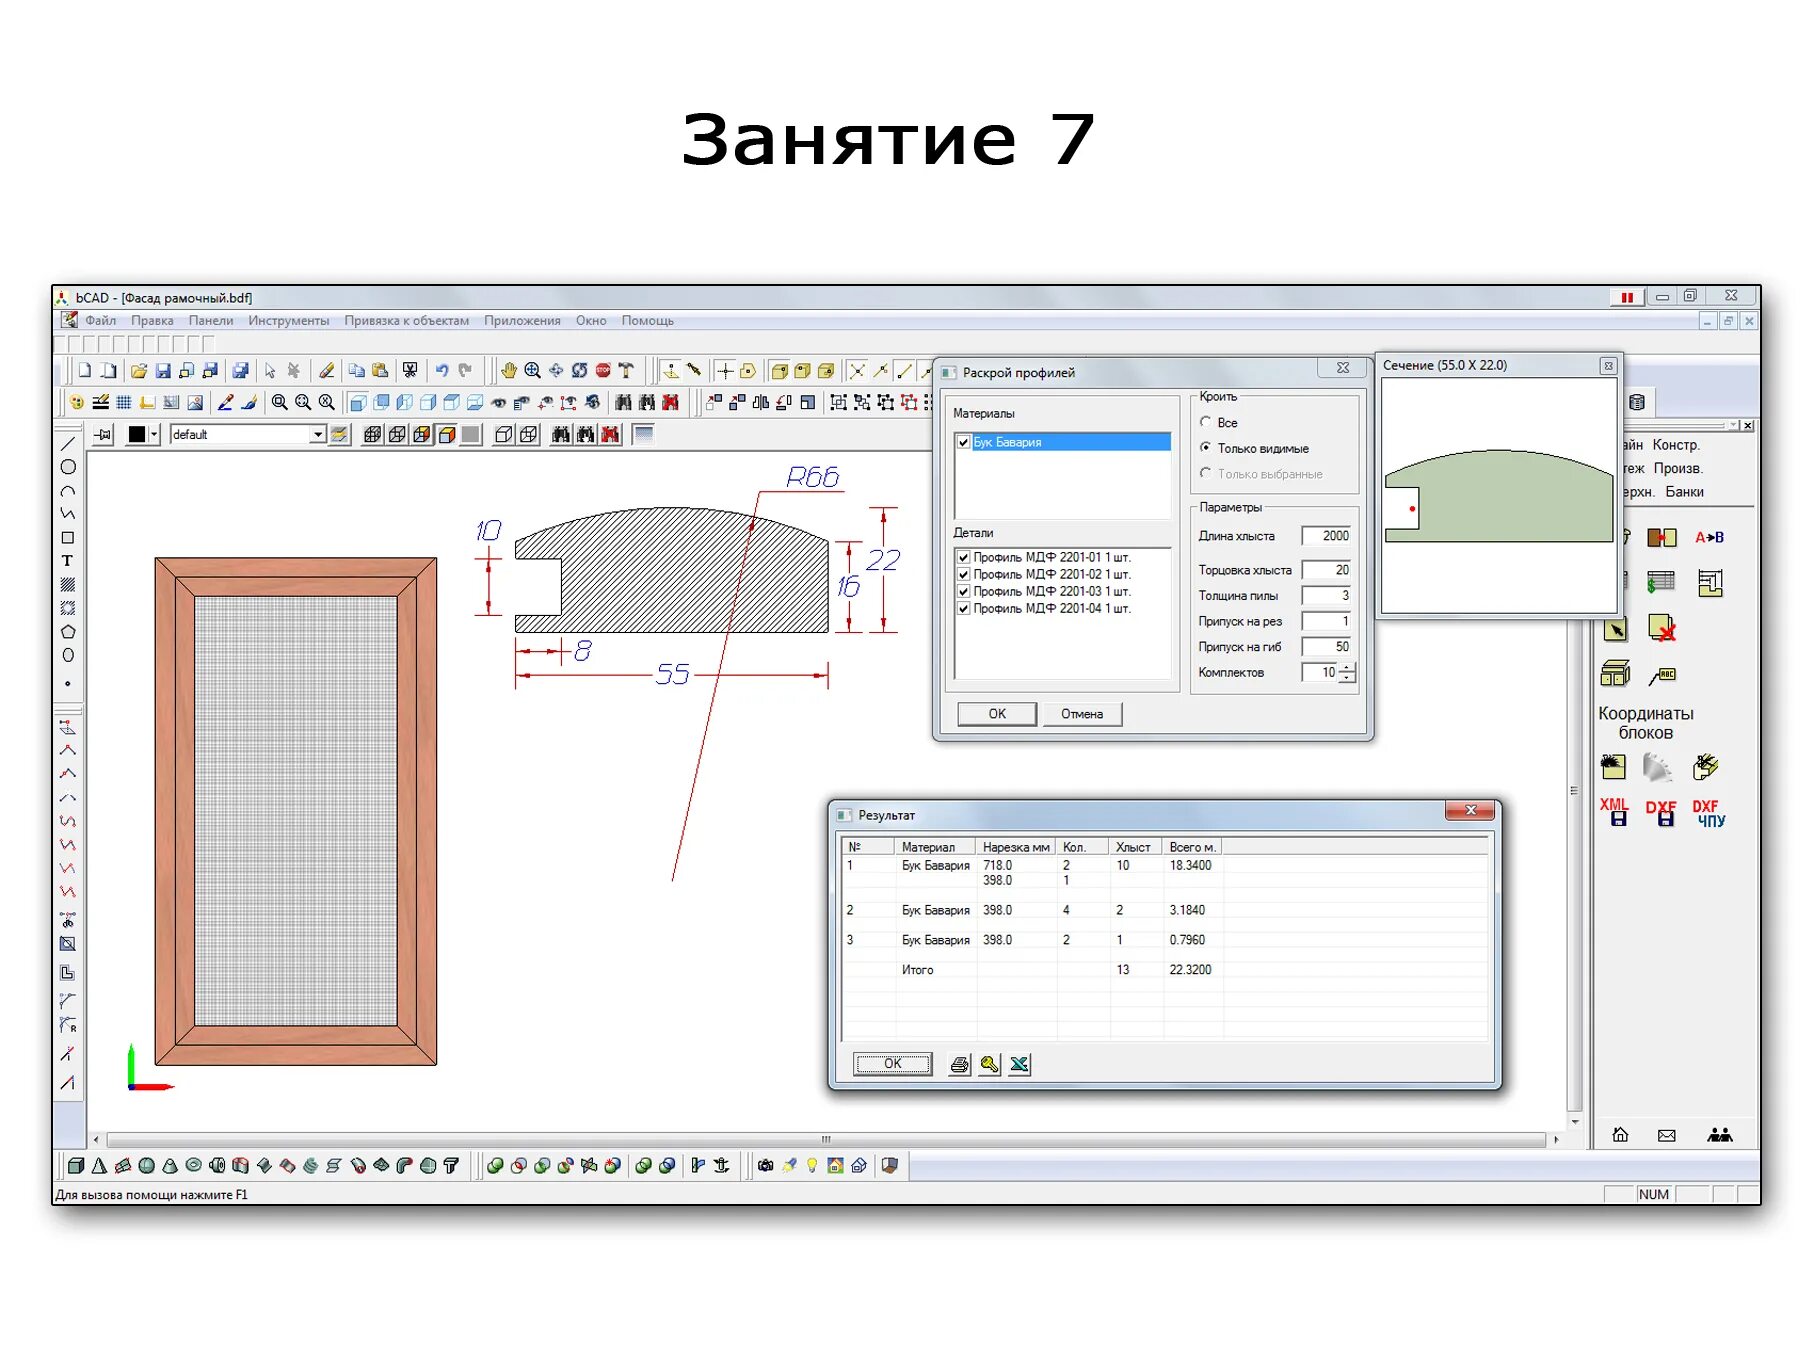Click OK in Раскрой профилей dialog

[997, 714]
